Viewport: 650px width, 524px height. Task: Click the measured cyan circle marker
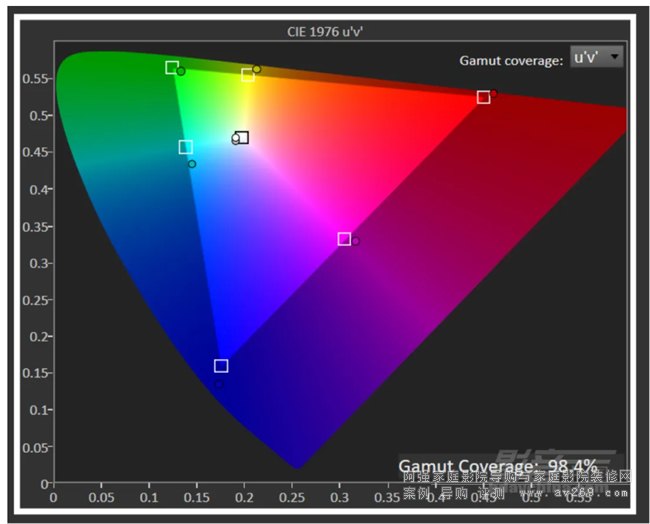click(192, 164)
